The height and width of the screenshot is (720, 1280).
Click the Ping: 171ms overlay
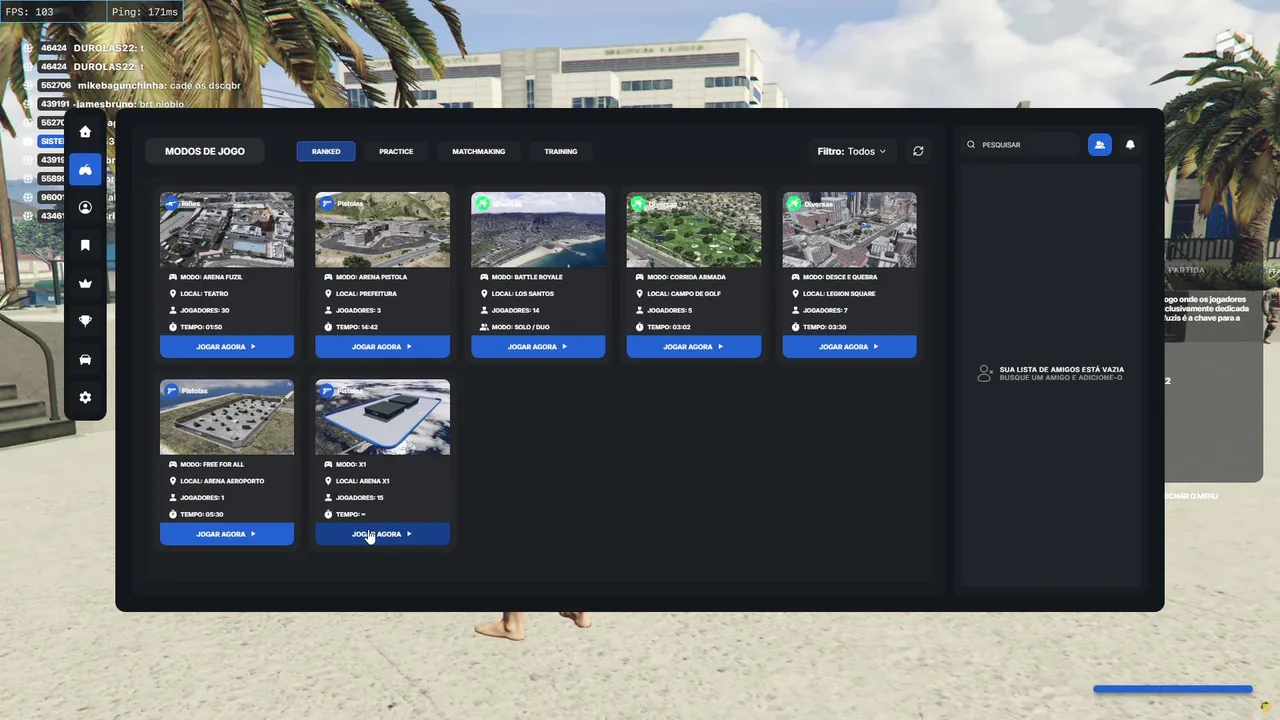[x=144, y=12]
